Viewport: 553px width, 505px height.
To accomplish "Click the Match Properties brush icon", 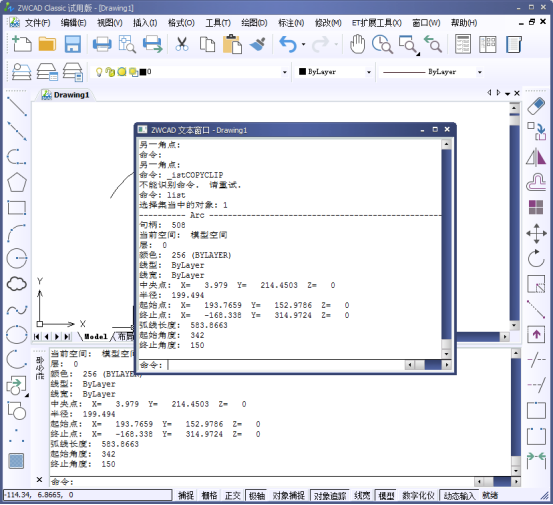I will [258, 44].
